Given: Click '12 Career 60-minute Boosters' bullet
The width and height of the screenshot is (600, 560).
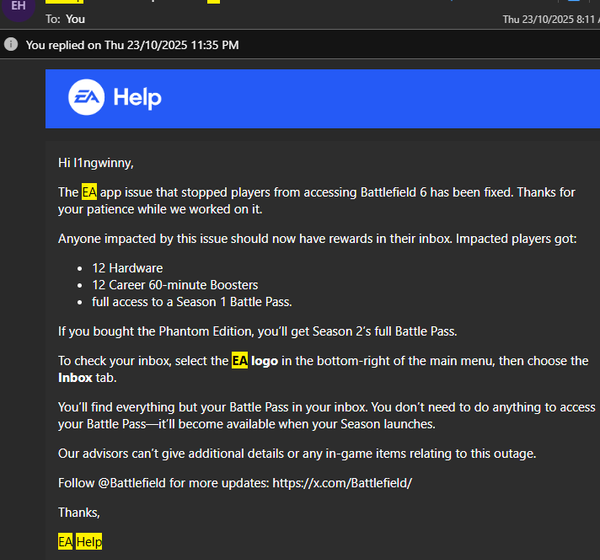Looking at the screenshot, I should click(175, 285).
